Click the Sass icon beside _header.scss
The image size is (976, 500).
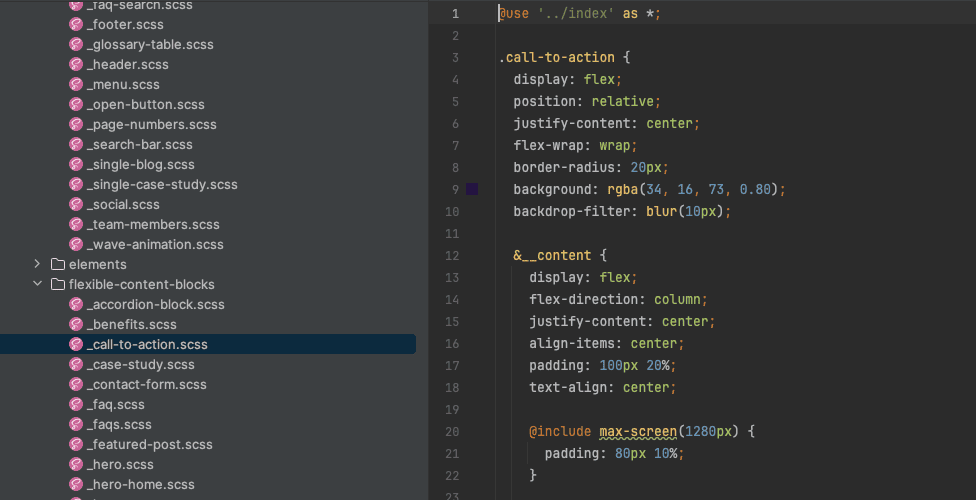(76, 65)
